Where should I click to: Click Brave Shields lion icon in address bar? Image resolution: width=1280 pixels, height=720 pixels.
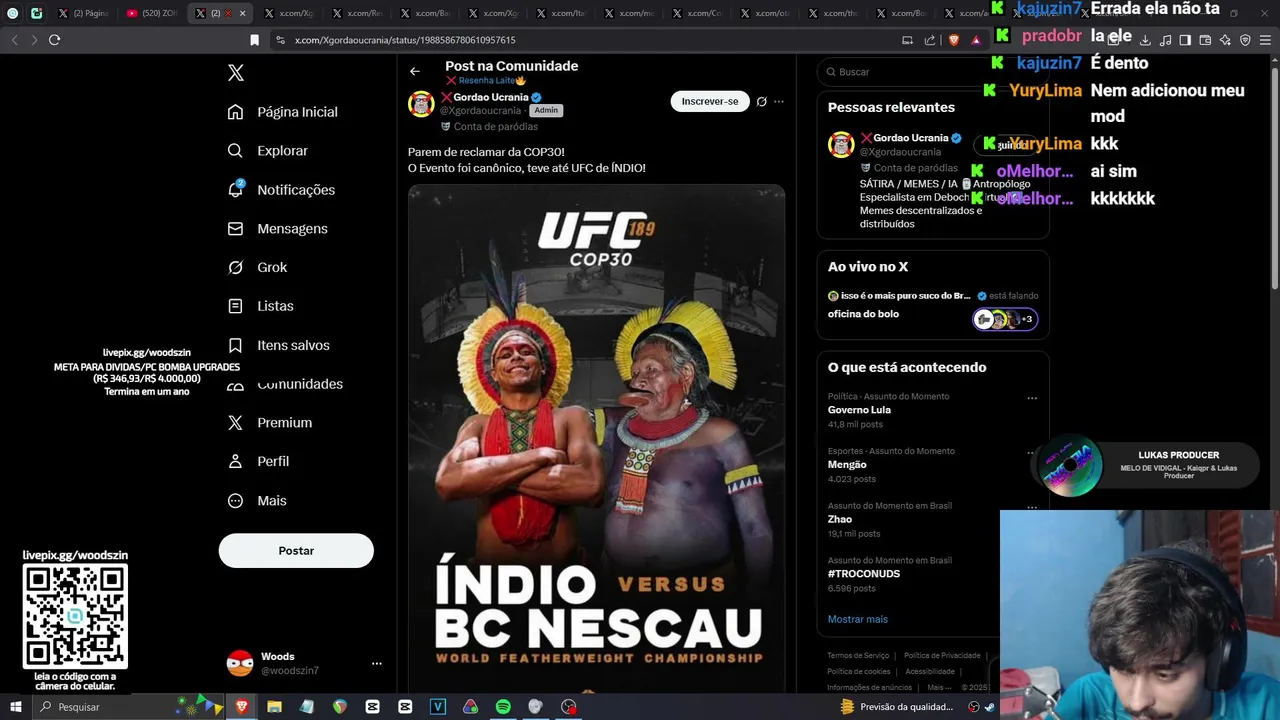click(x=953, y=40)
